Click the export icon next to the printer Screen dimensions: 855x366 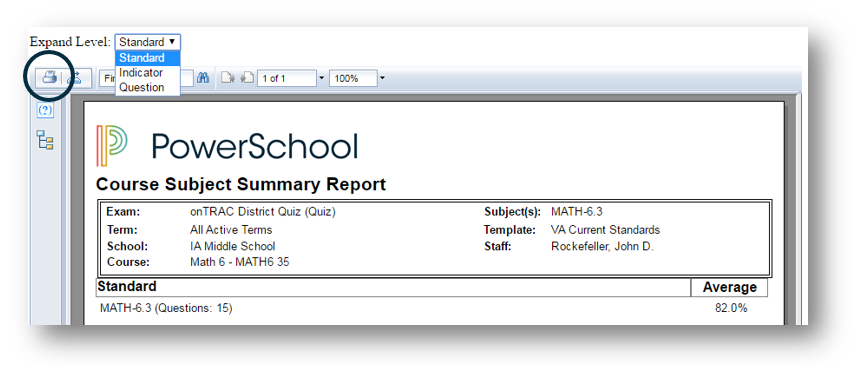[74, 78]
